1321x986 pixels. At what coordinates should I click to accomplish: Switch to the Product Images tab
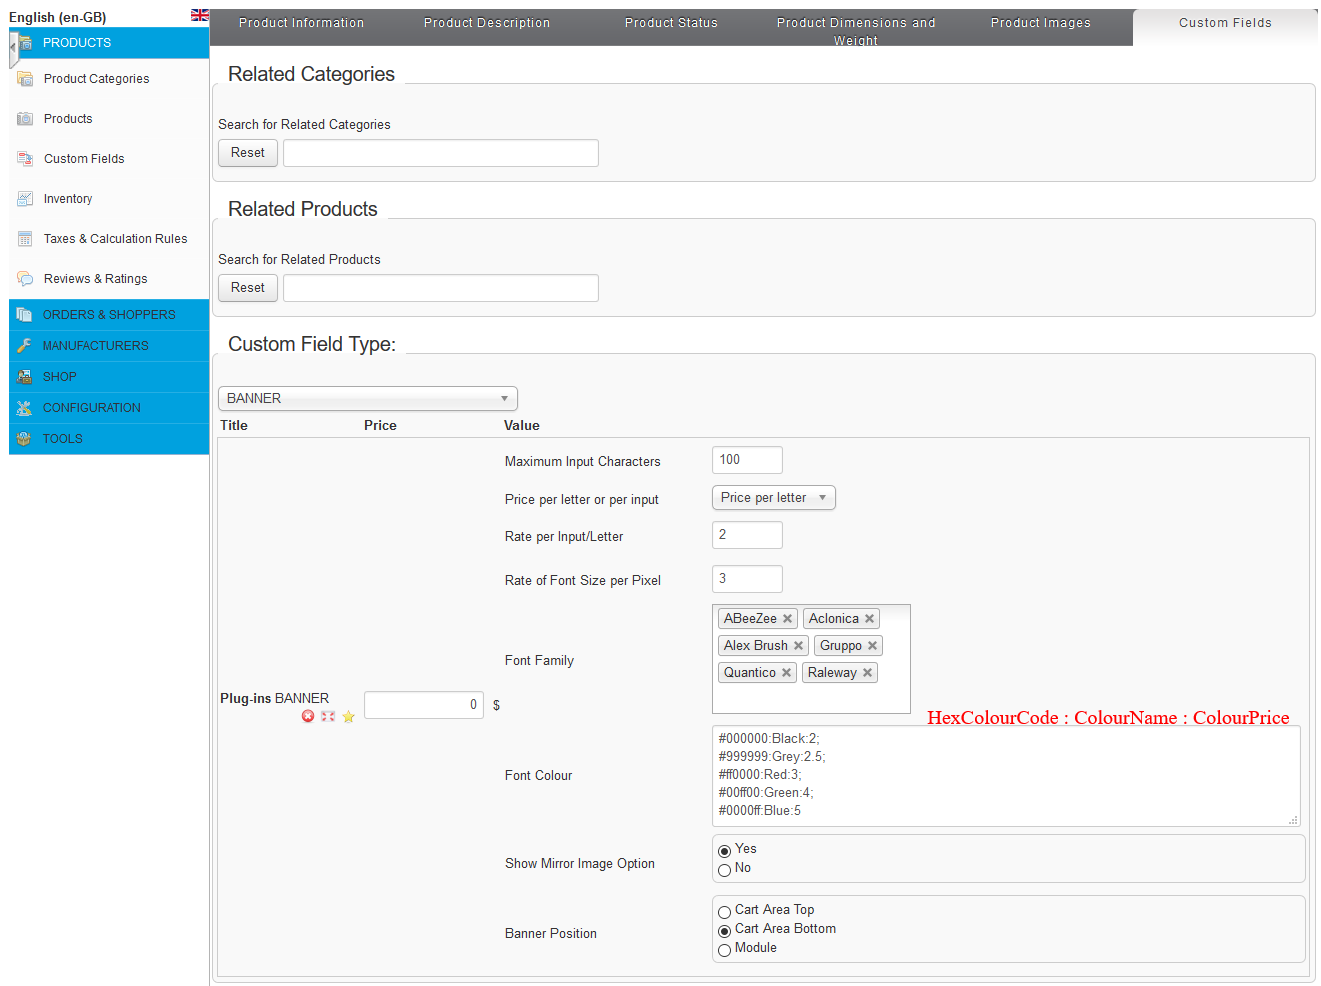tap(1040, 23)
